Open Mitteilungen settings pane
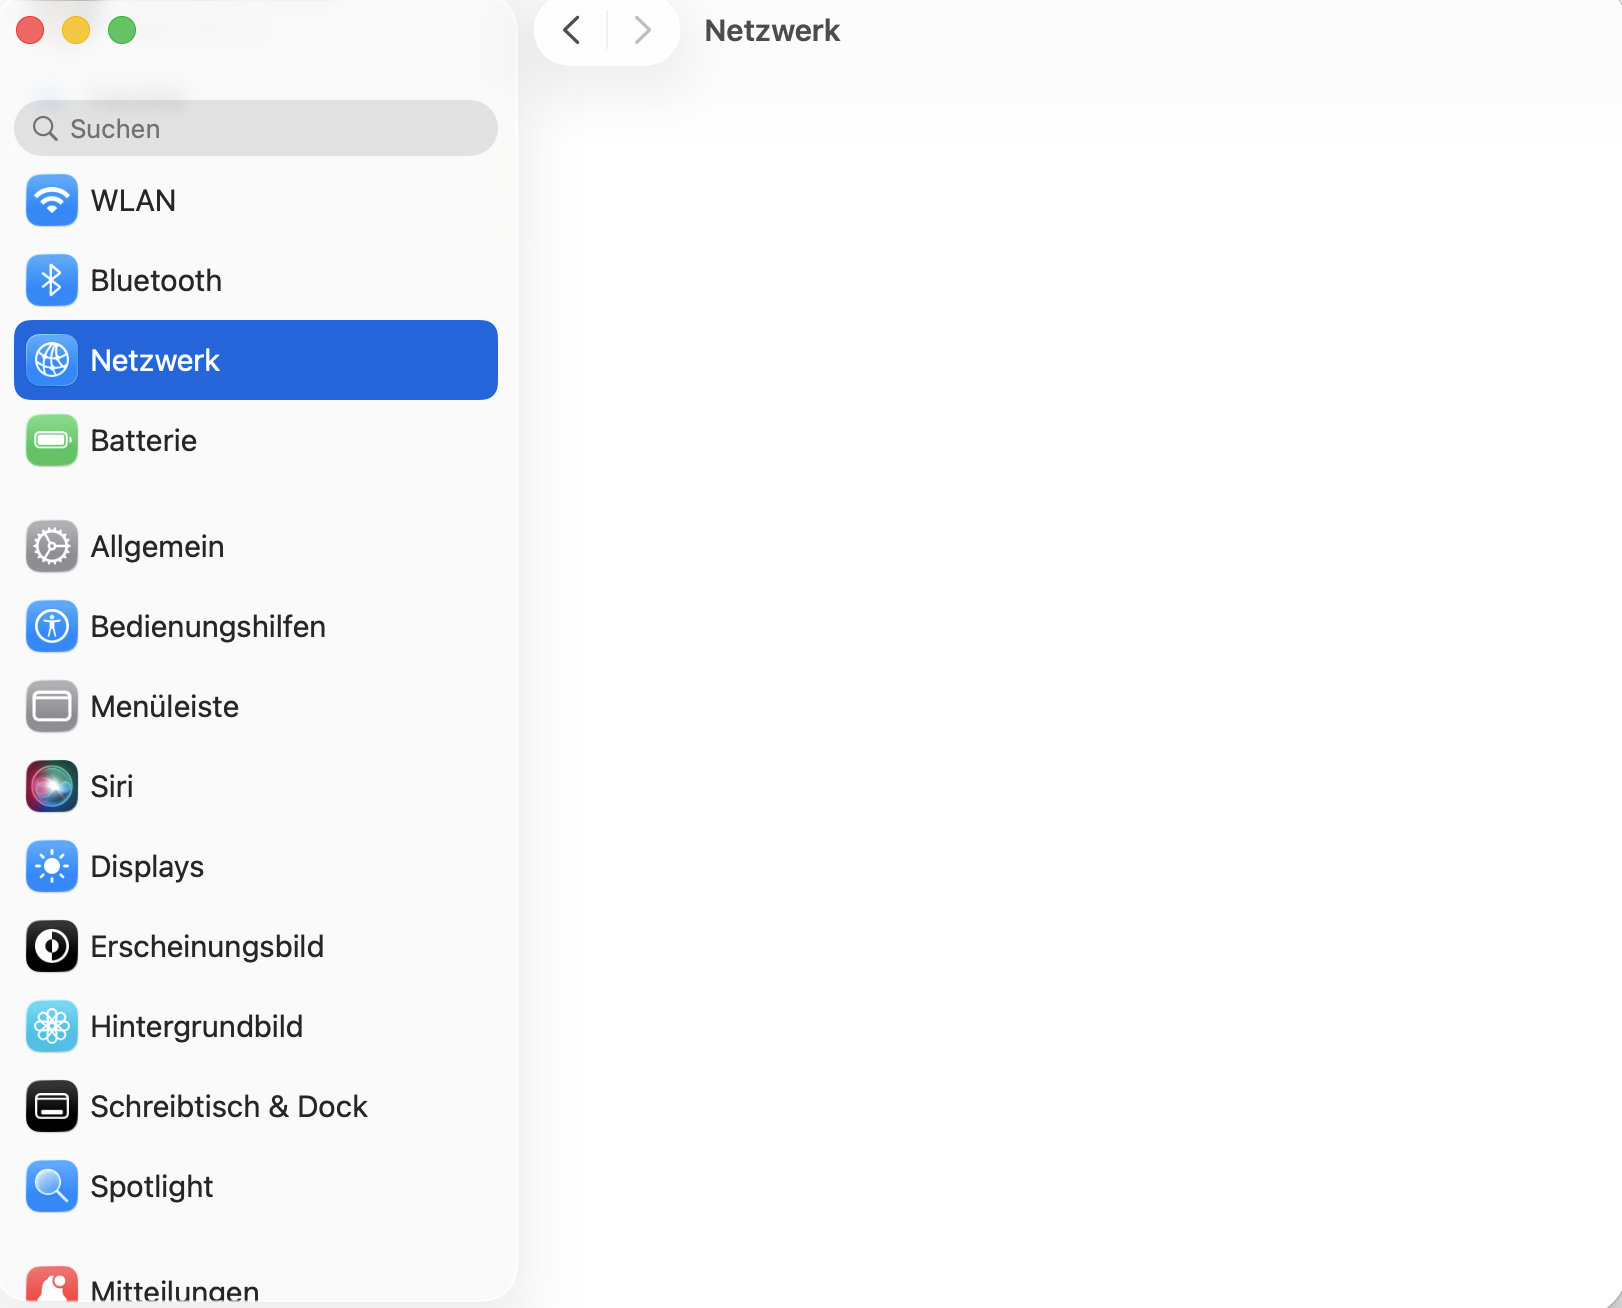1622x1308 pixels. coord(174,1289)
